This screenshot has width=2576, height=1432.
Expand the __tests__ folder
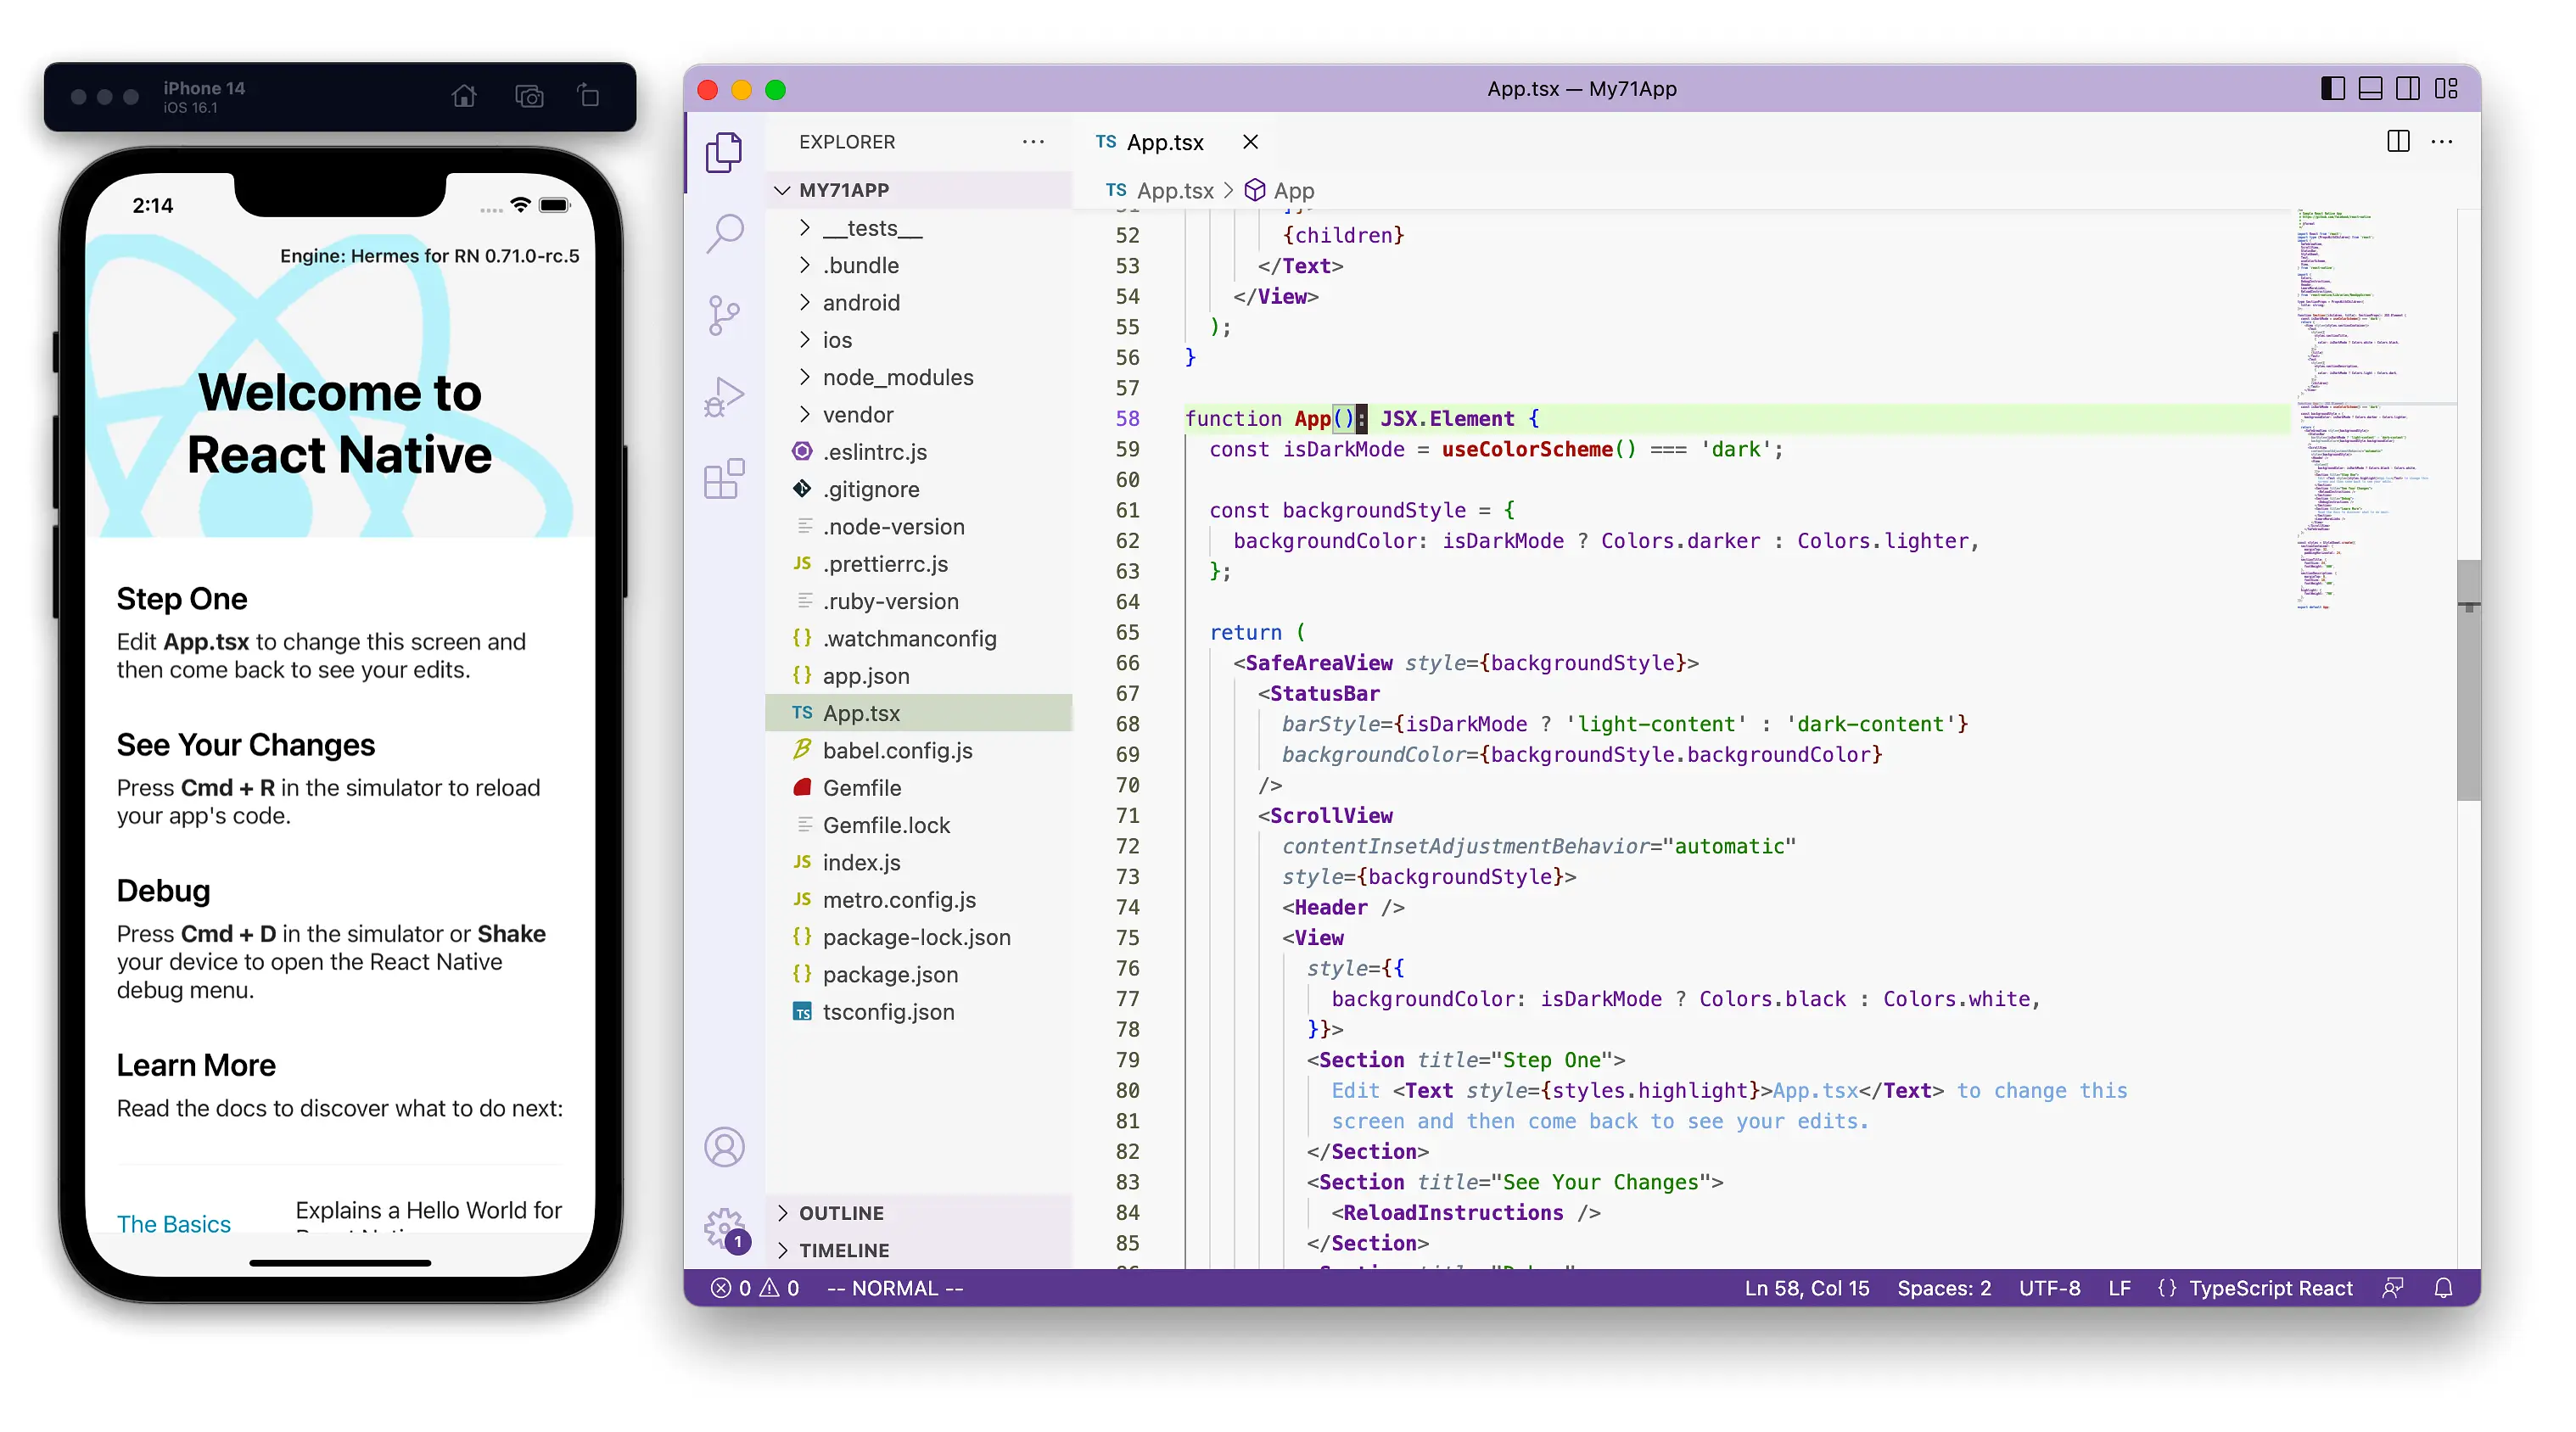pos(918,228)
